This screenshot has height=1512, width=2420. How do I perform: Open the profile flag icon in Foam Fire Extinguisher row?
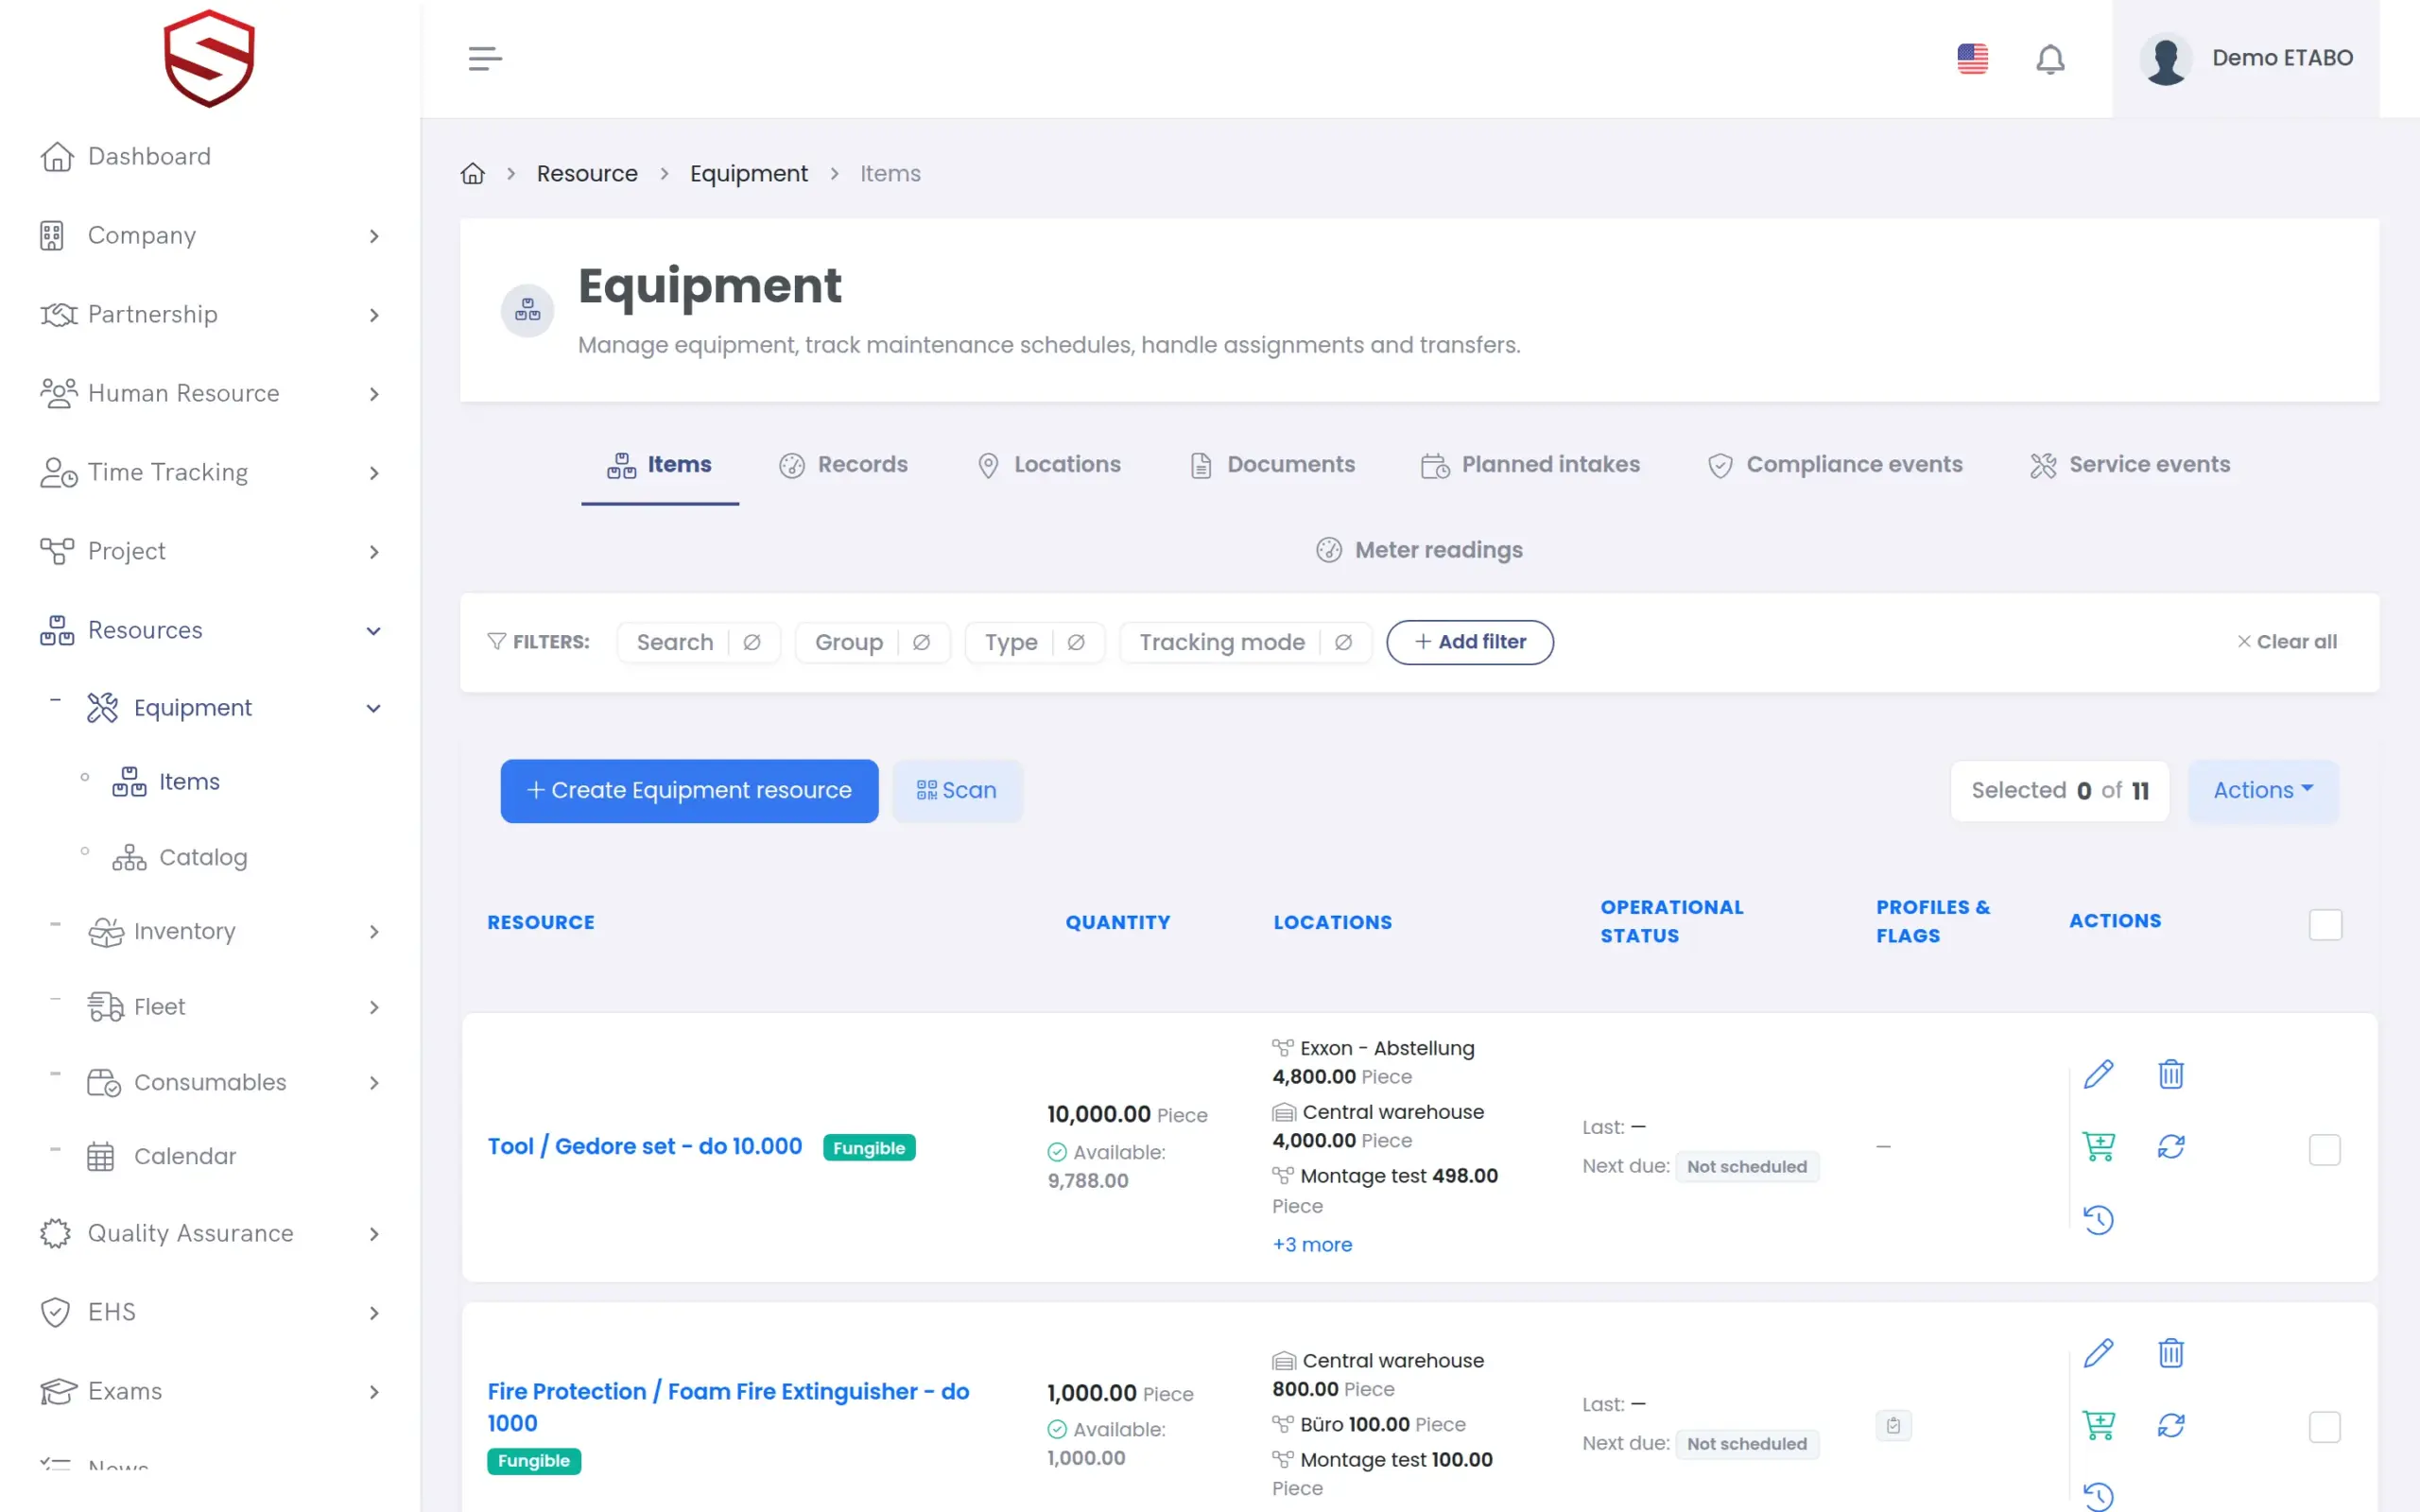(x=1893, y=1425)
